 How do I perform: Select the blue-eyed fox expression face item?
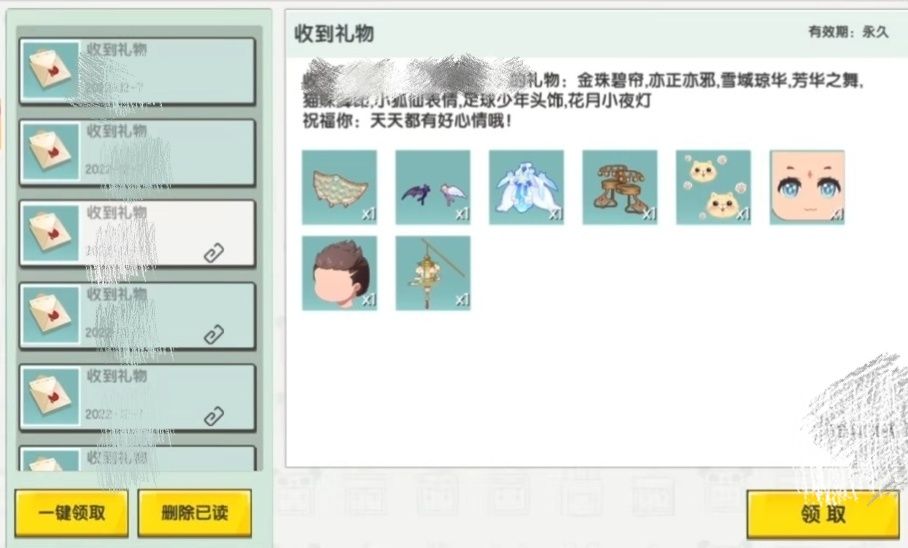(807, 187)
